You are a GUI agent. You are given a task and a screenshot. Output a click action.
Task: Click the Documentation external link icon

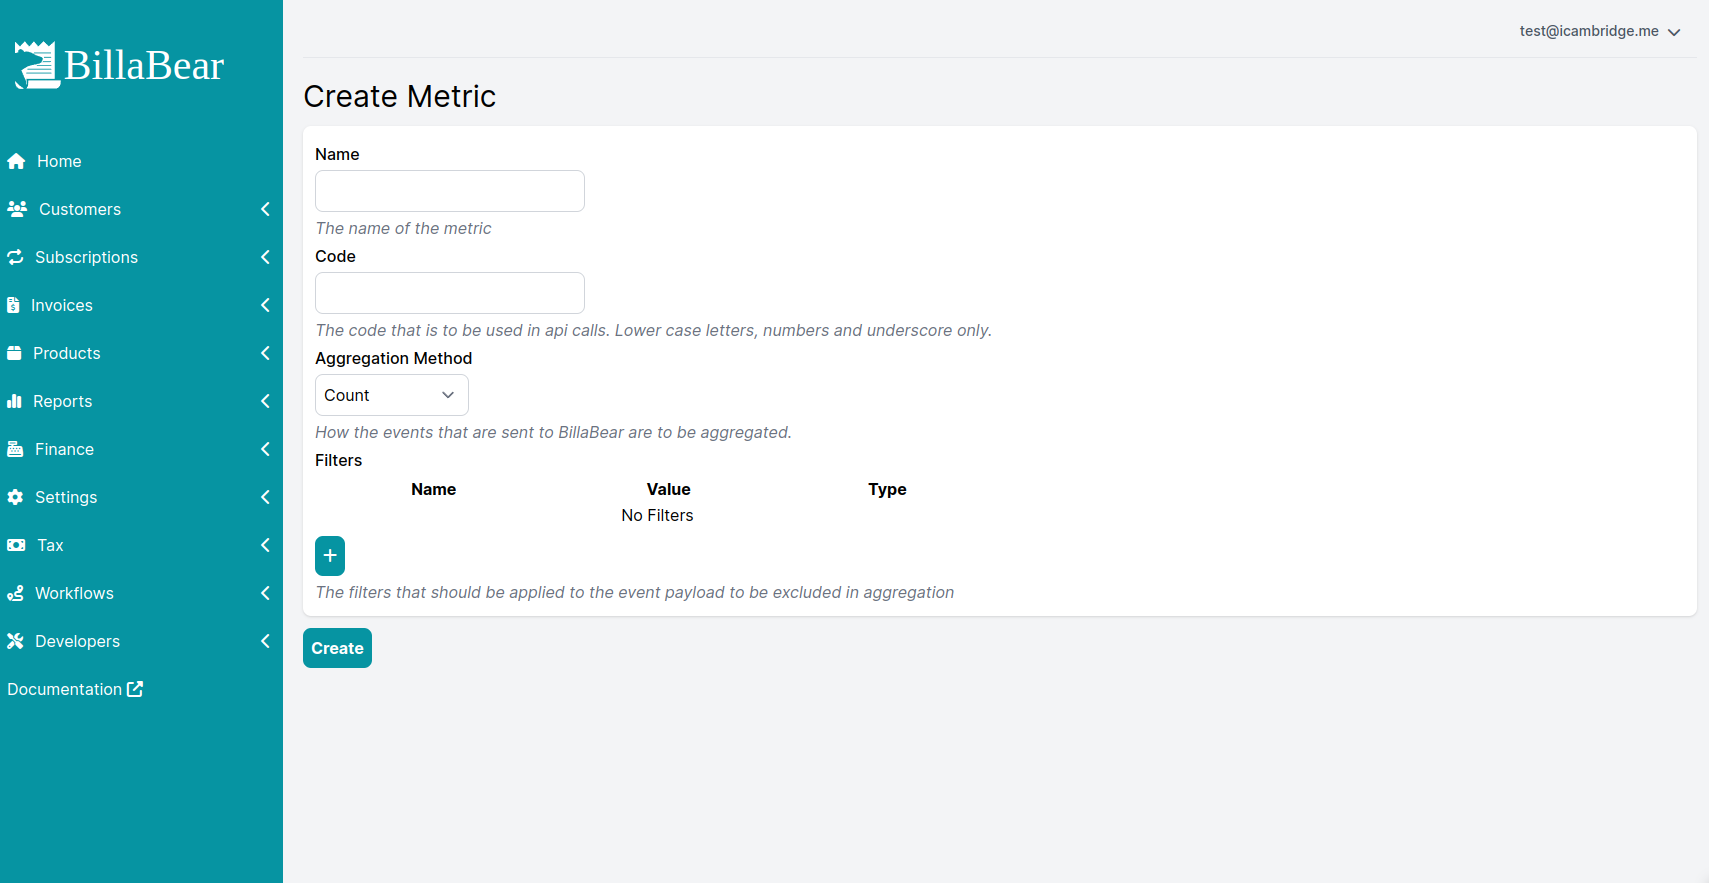click(135, 689)
